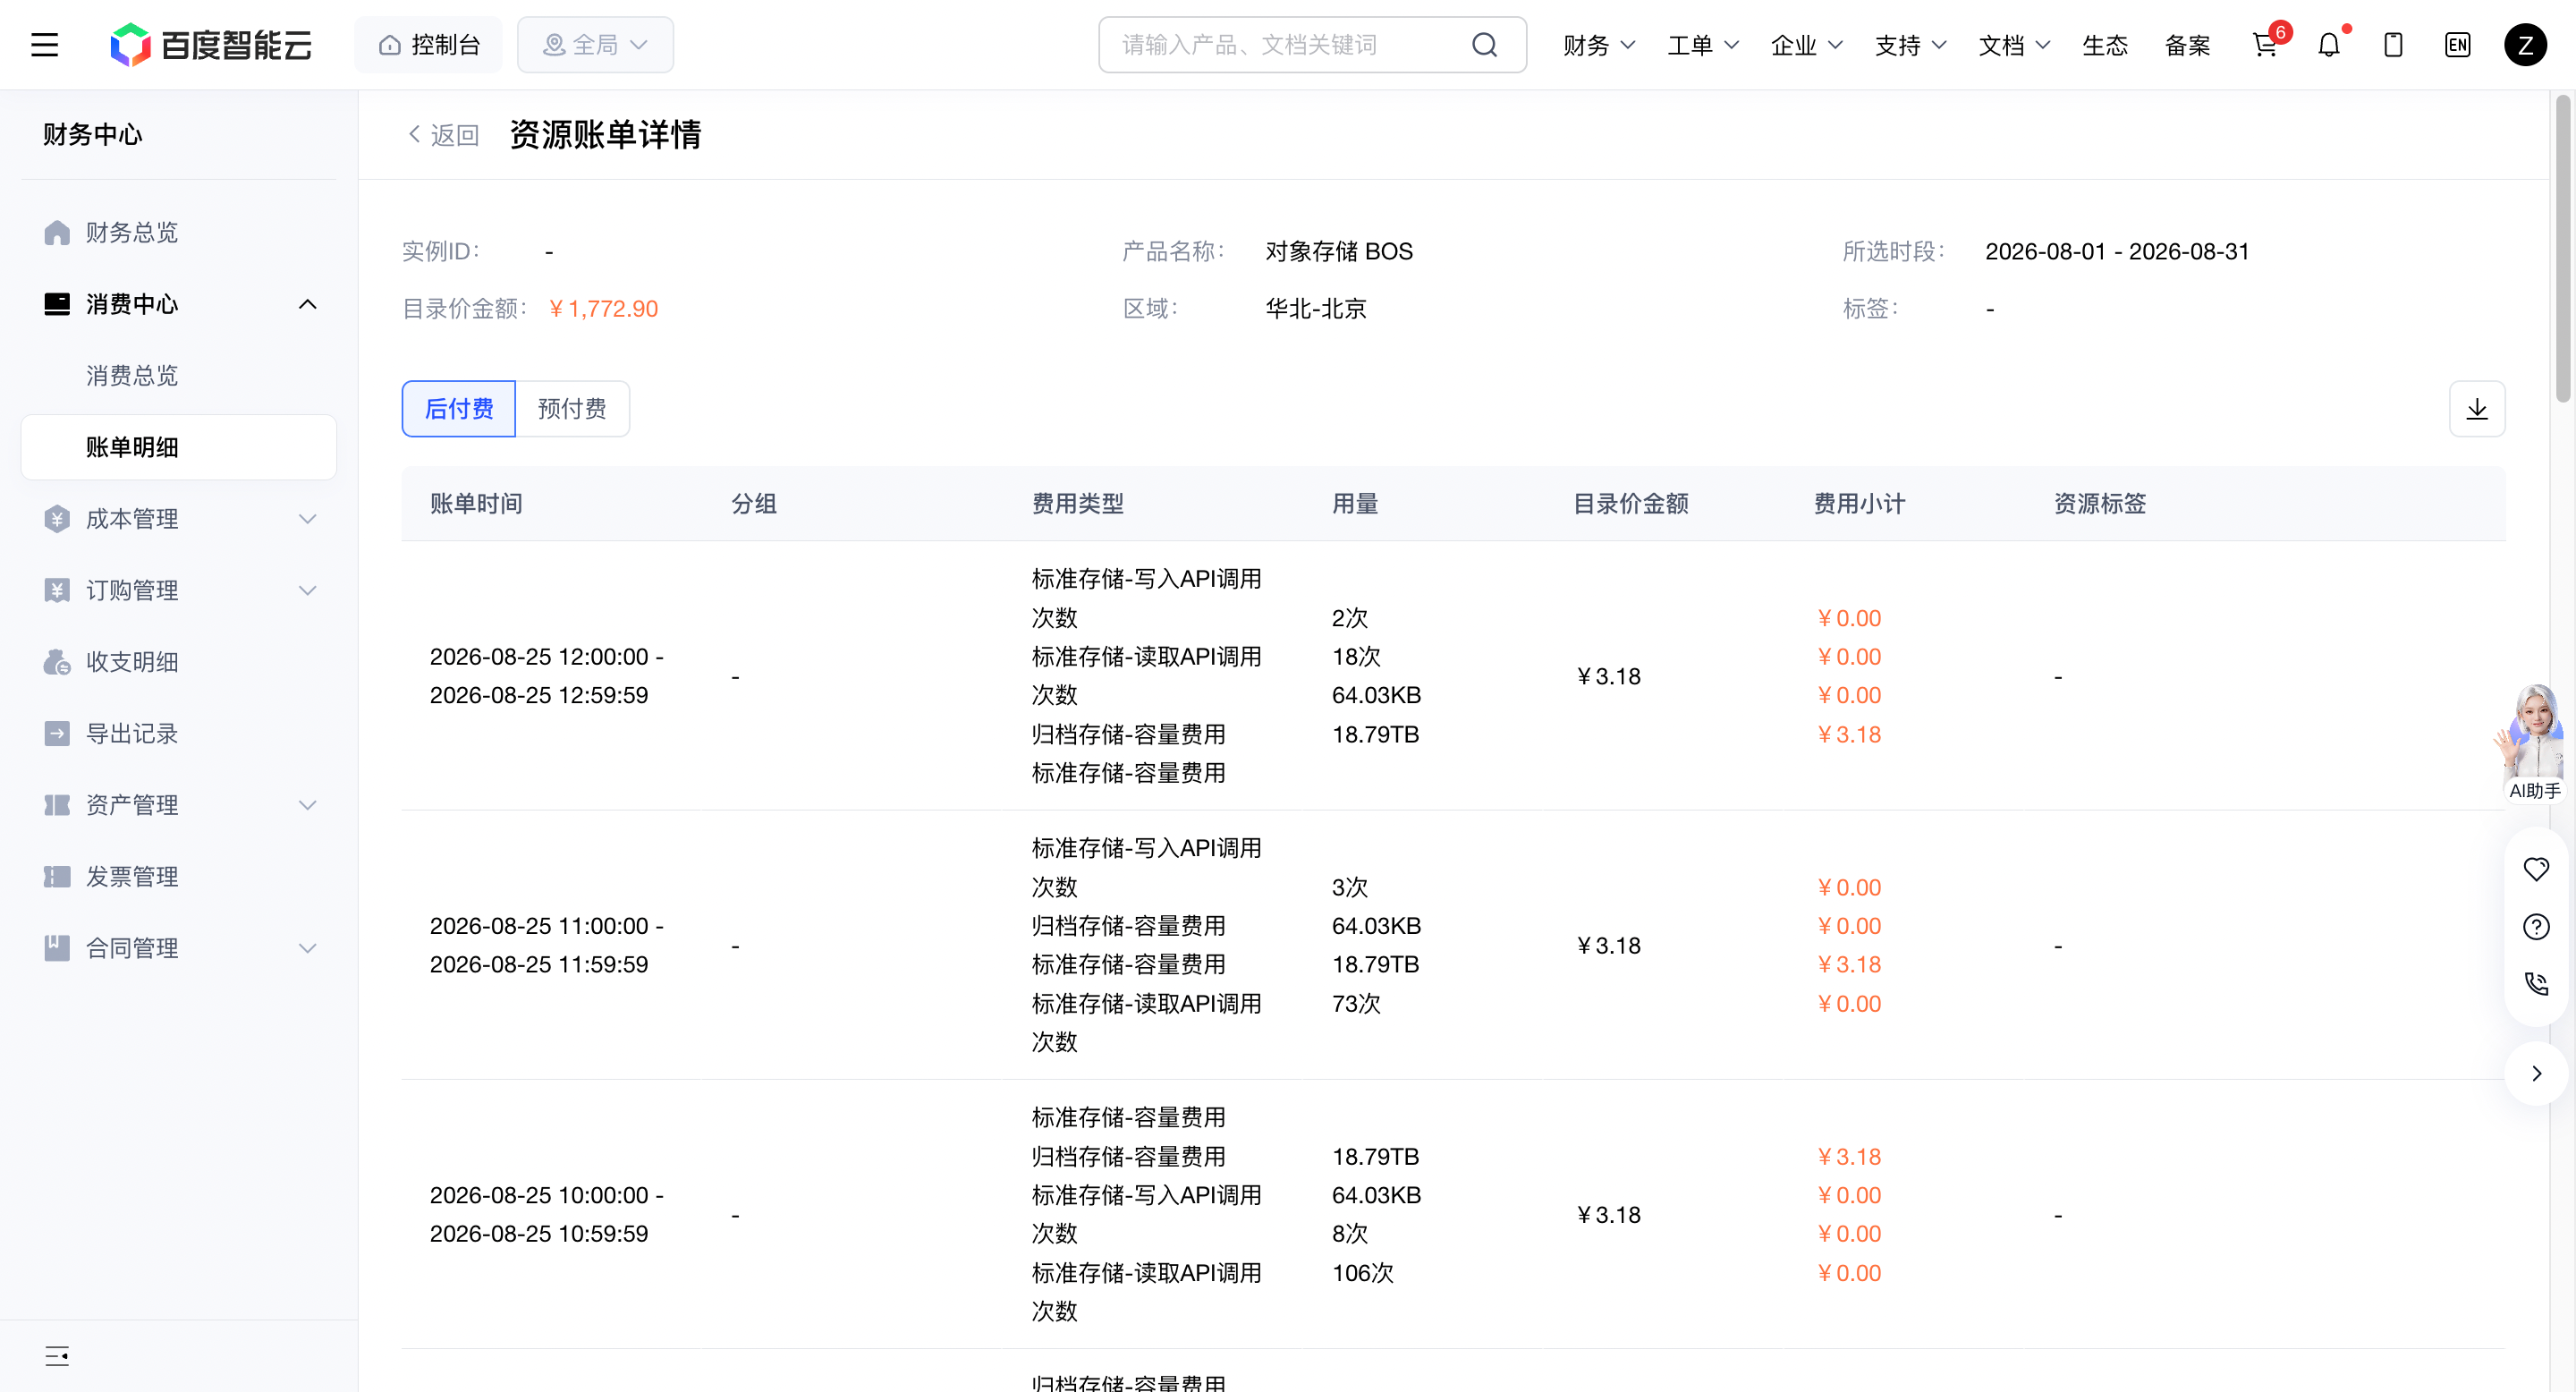Click the 对象存储 BOS product name
Image resolution: width=2576 pixels, height=1392 pixels.
(x=1339, y=251)
